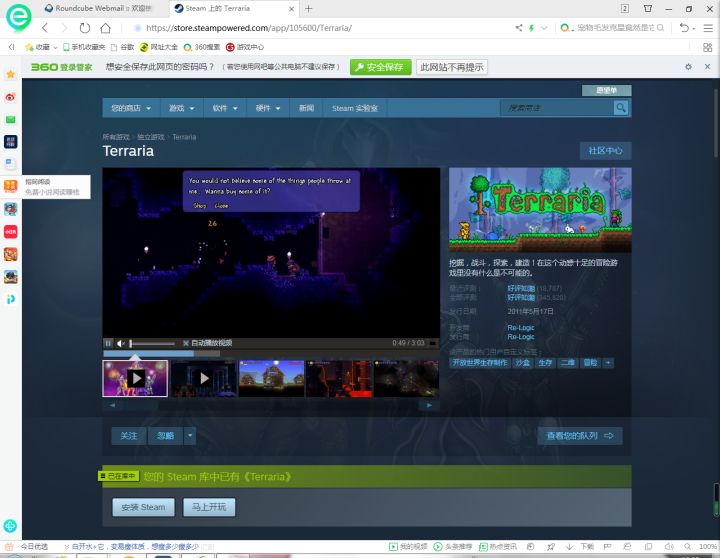720x558 pixels.
Task: Open the browser hamburger menu
Action: [708, 28]
